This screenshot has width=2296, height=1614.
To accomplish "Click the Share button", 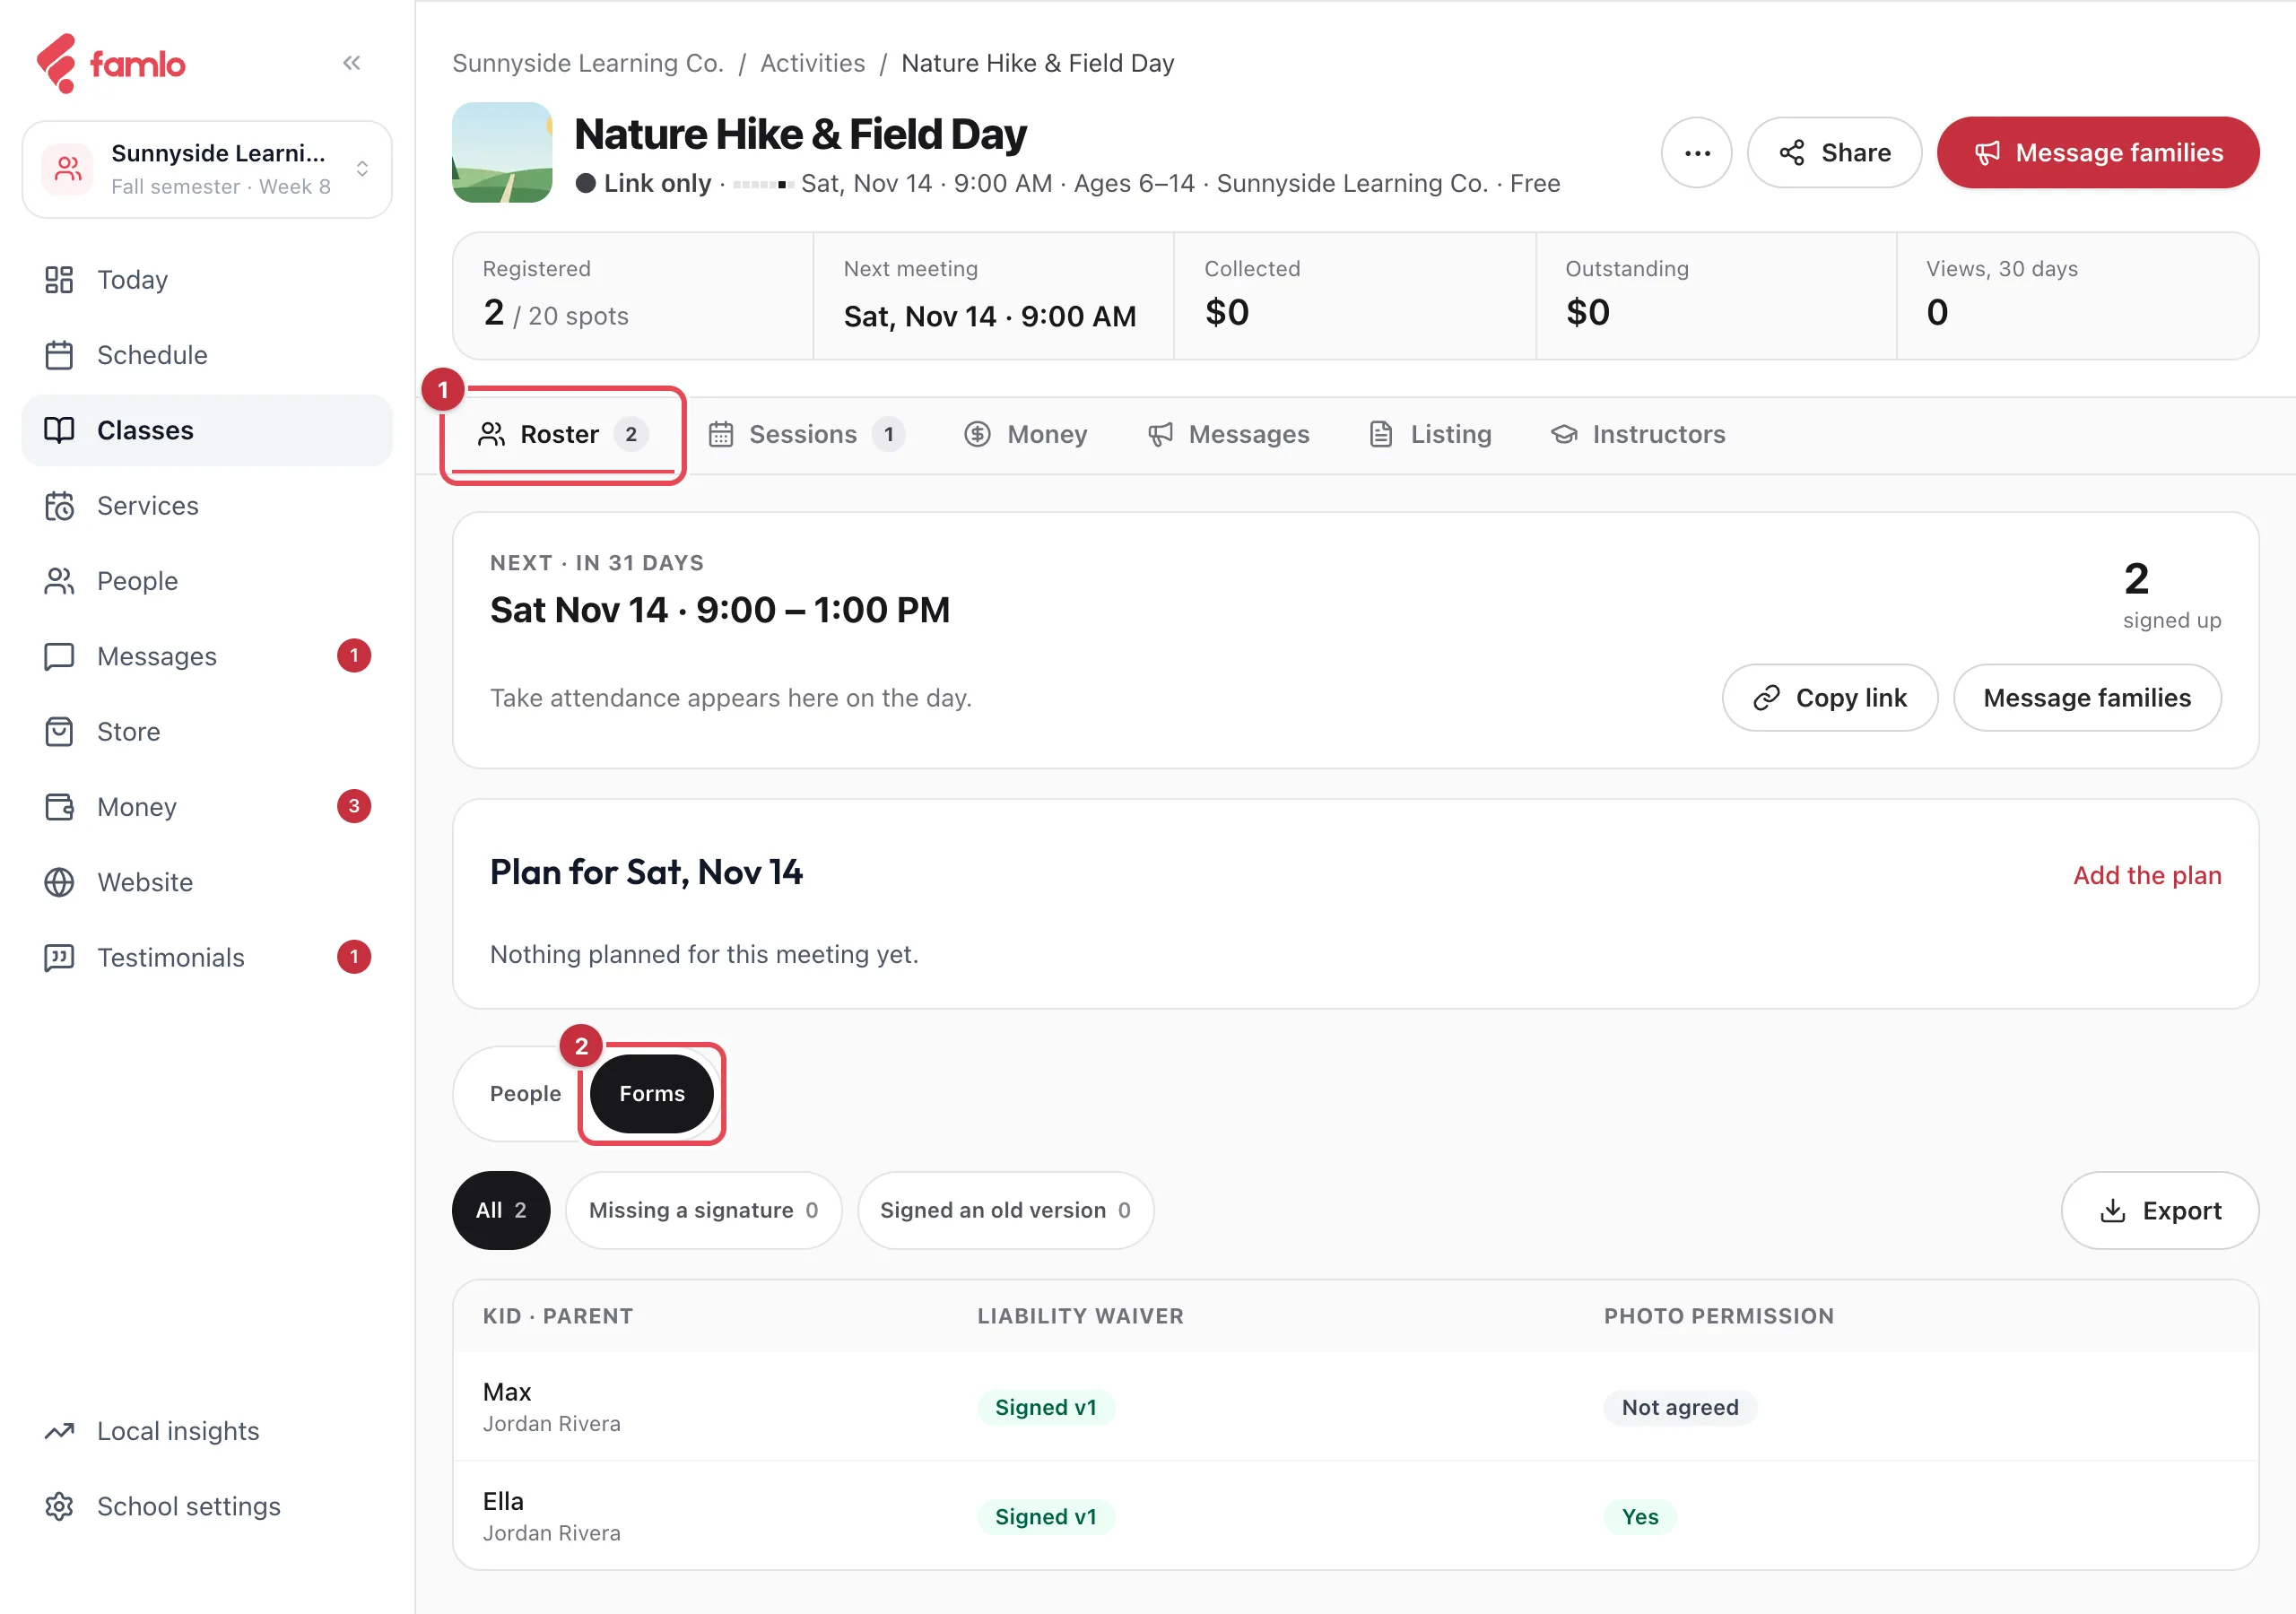I will (x=1834, y=153).
